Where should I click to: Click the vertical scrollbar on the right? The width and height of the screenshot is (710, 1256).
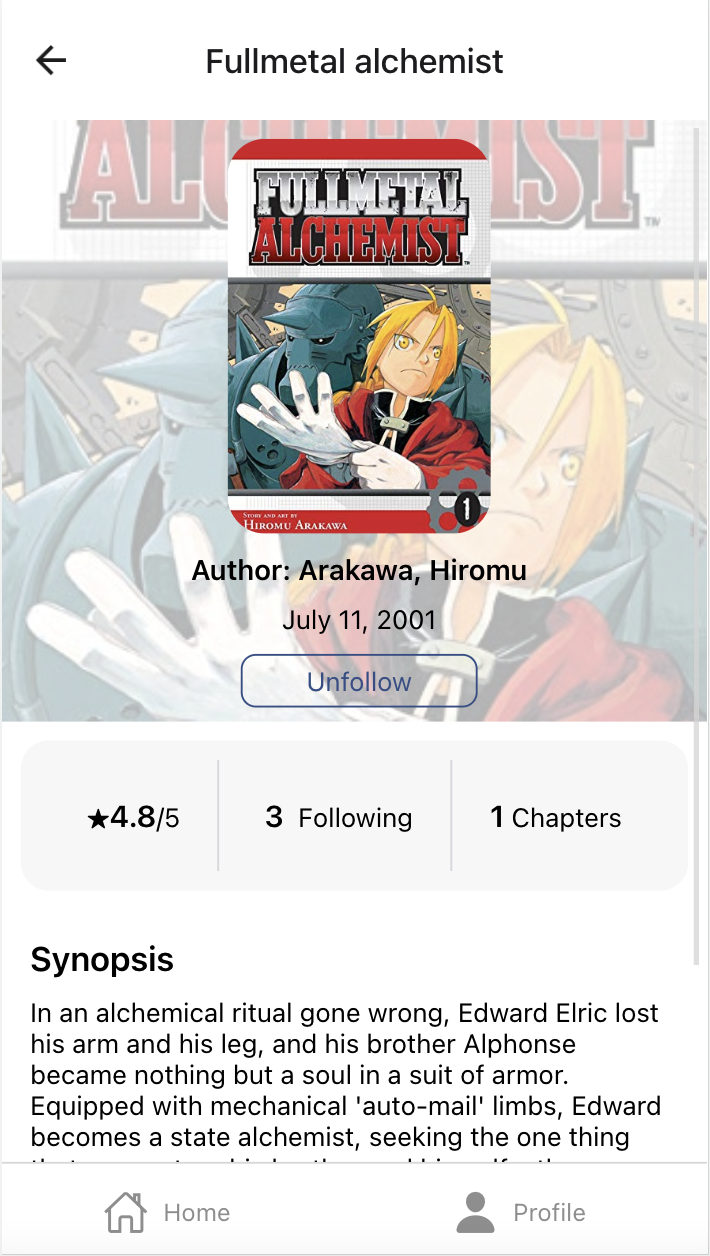click(697, 546)
